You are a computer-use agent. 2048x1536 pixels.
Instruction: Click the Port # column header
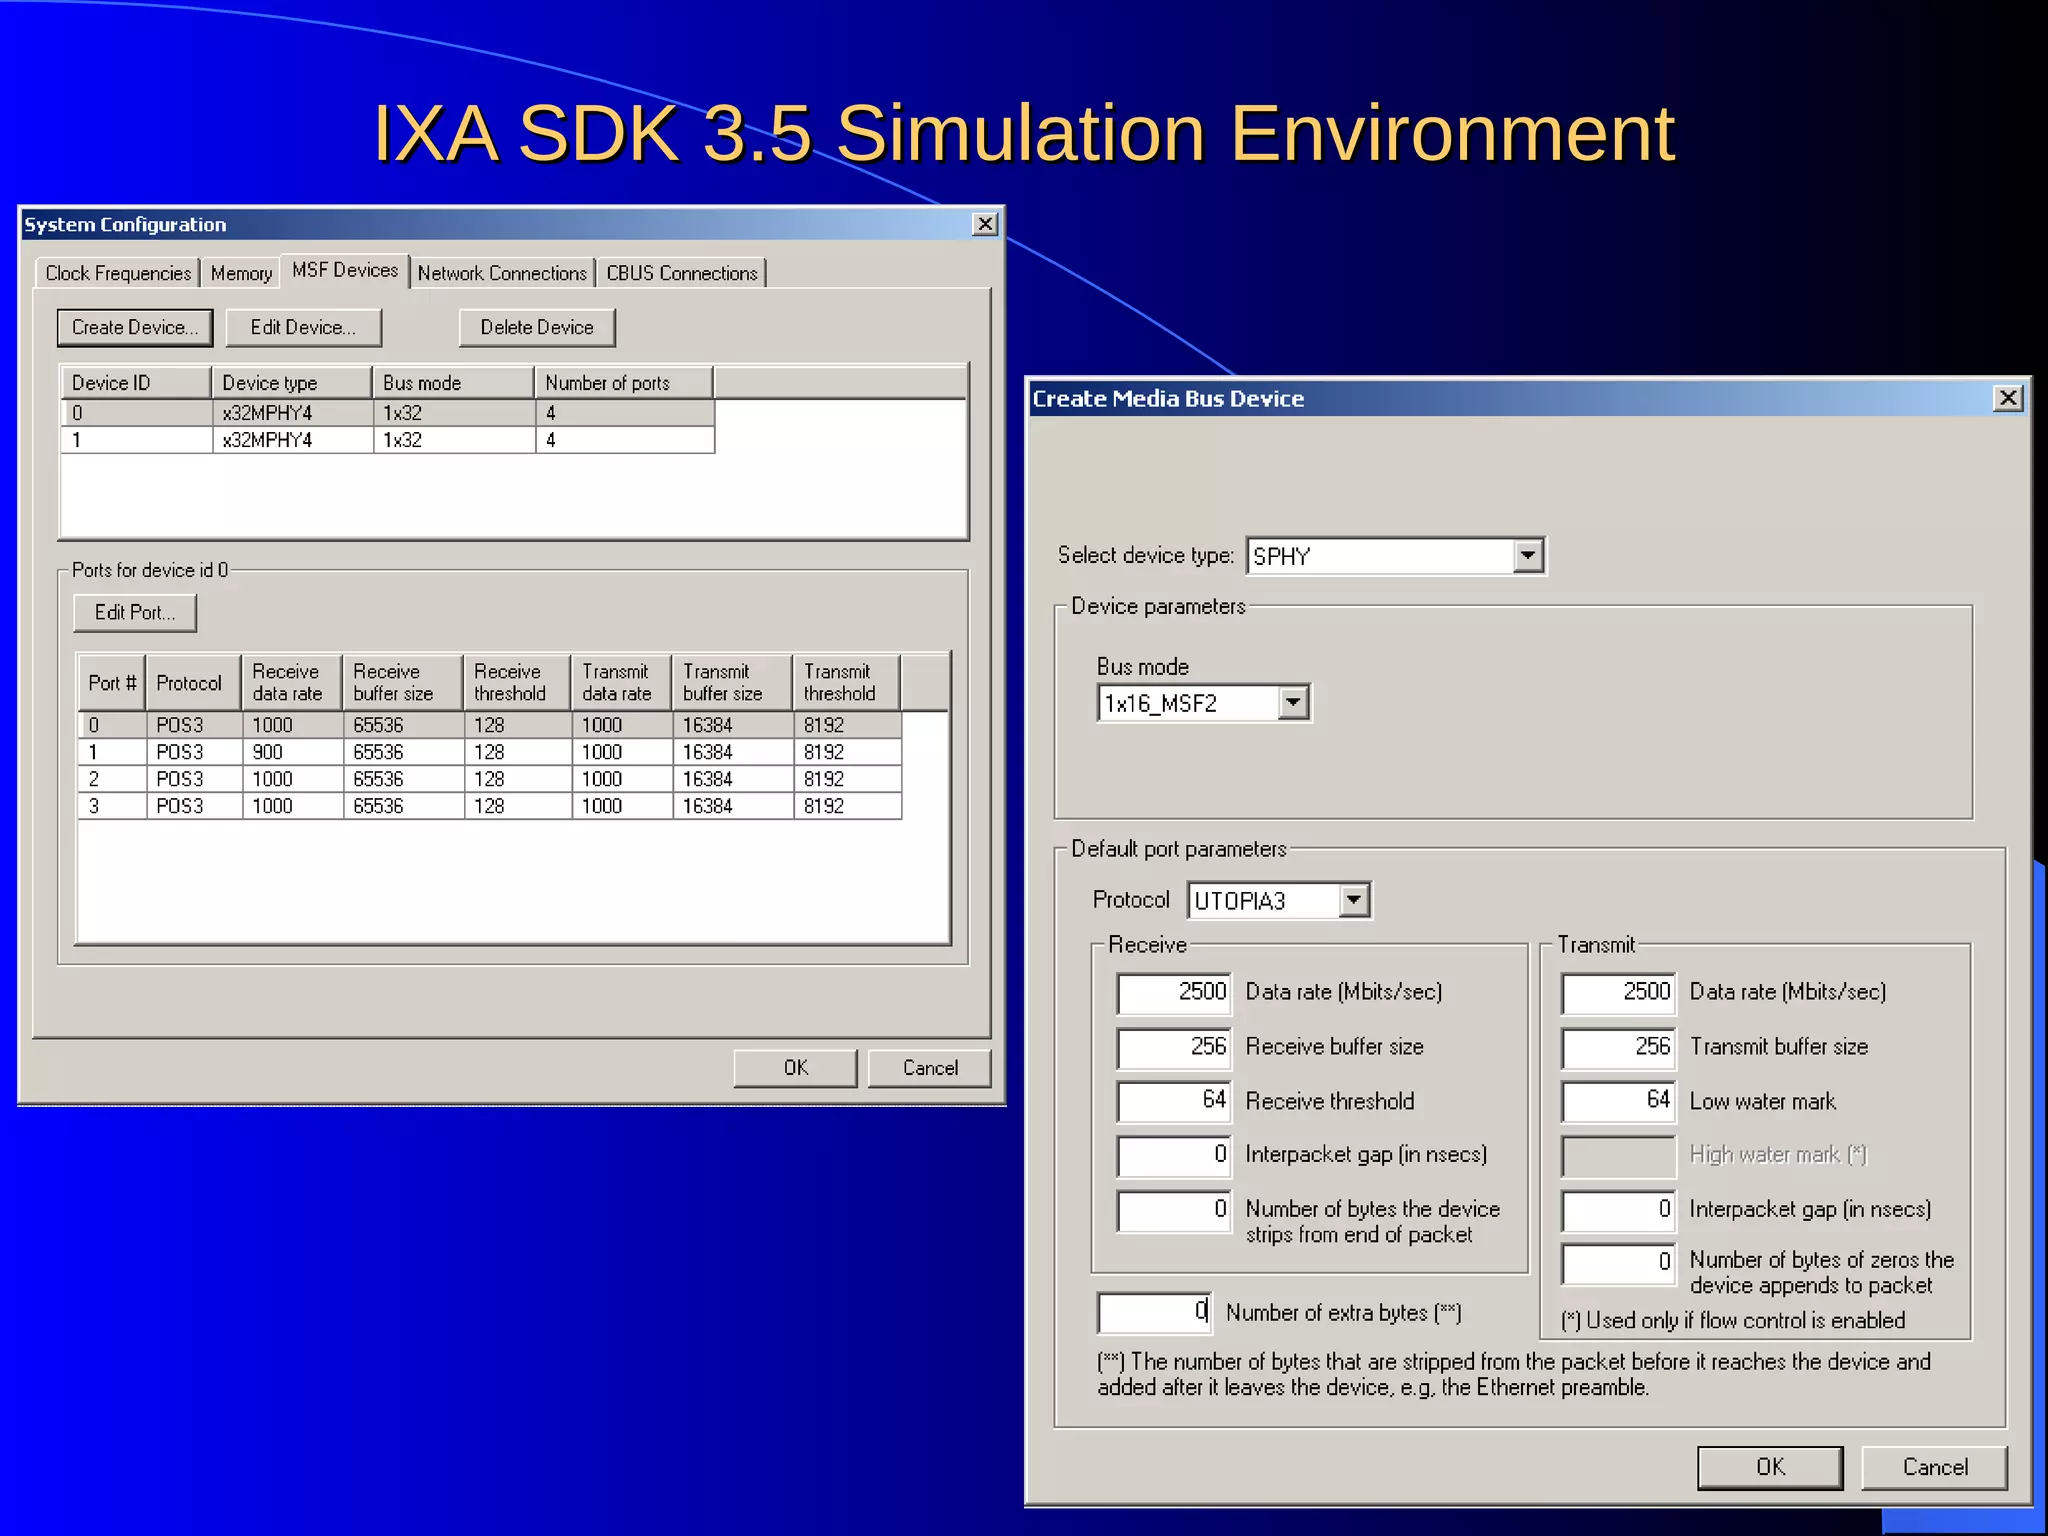tap(112, 683)
